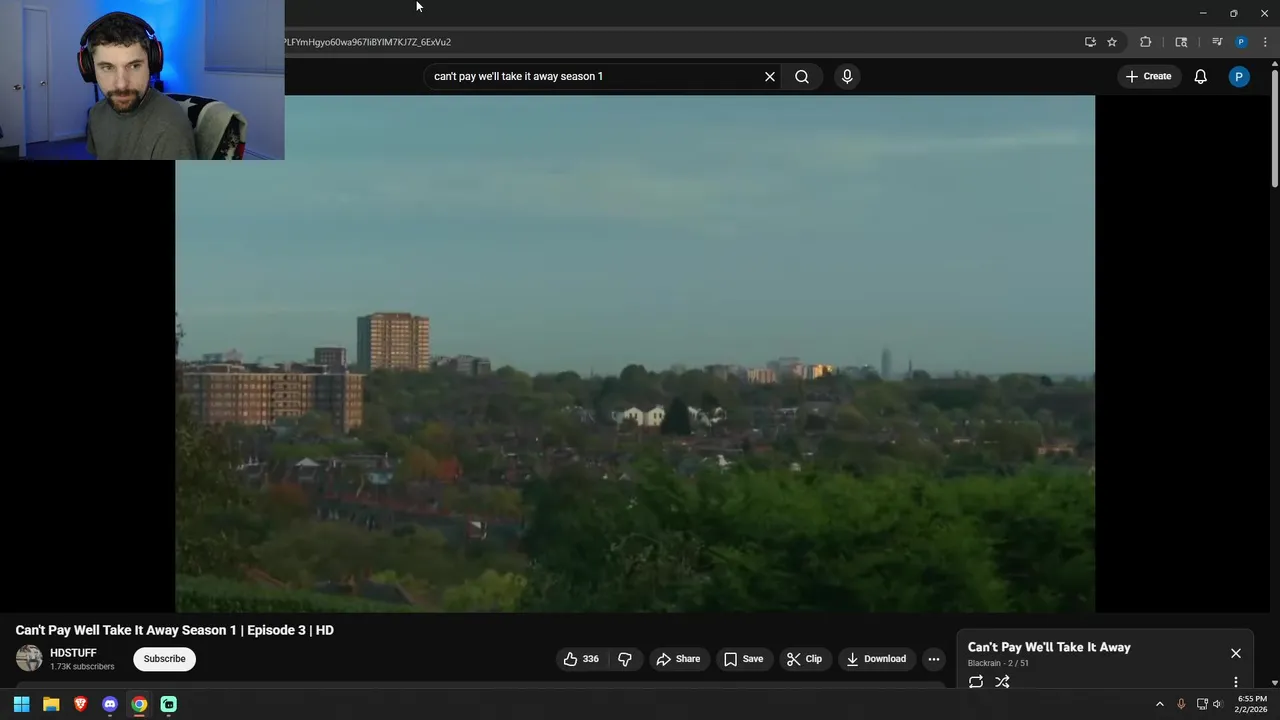Viewport: 1280px width, 720px height.
Task: Close the playlist panel
Action: pyautogui.click(x=1236, y=653)
